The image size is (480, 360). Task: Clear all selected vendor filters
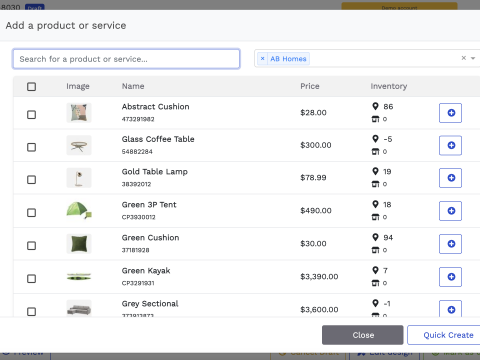click(463, 58)
